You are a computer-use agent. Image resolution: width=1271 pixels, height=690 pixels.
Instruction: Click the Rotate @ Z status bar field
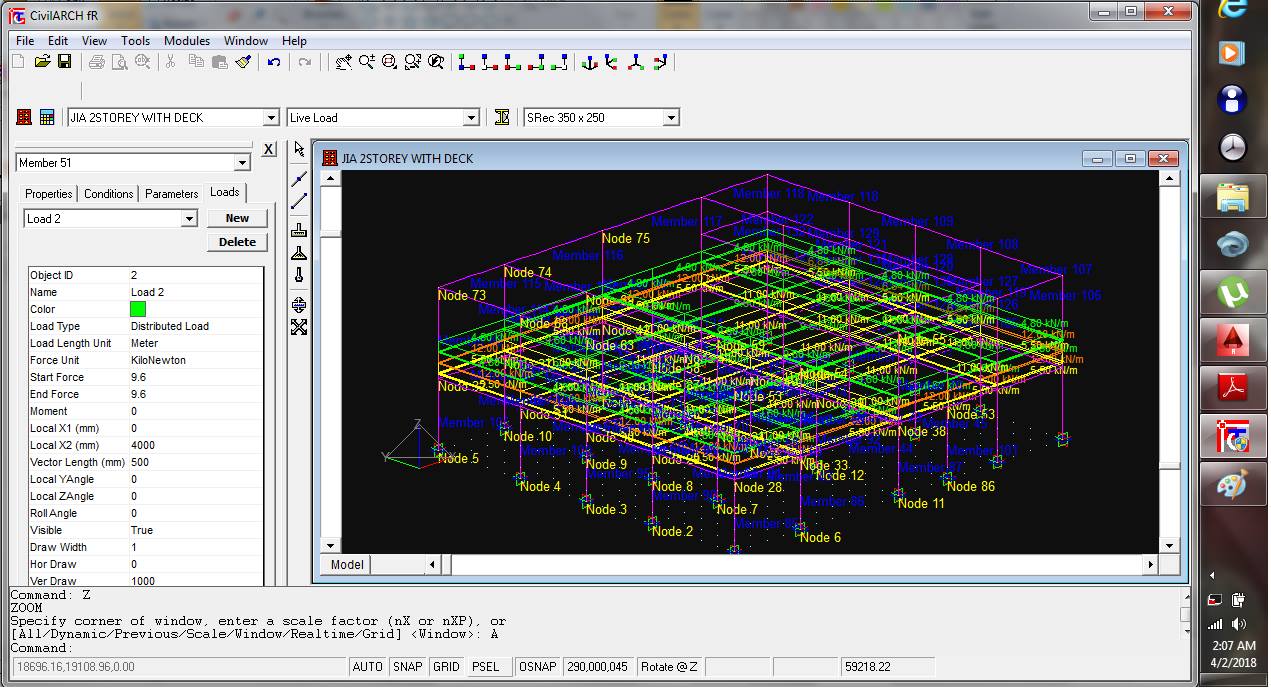(669, 667)
